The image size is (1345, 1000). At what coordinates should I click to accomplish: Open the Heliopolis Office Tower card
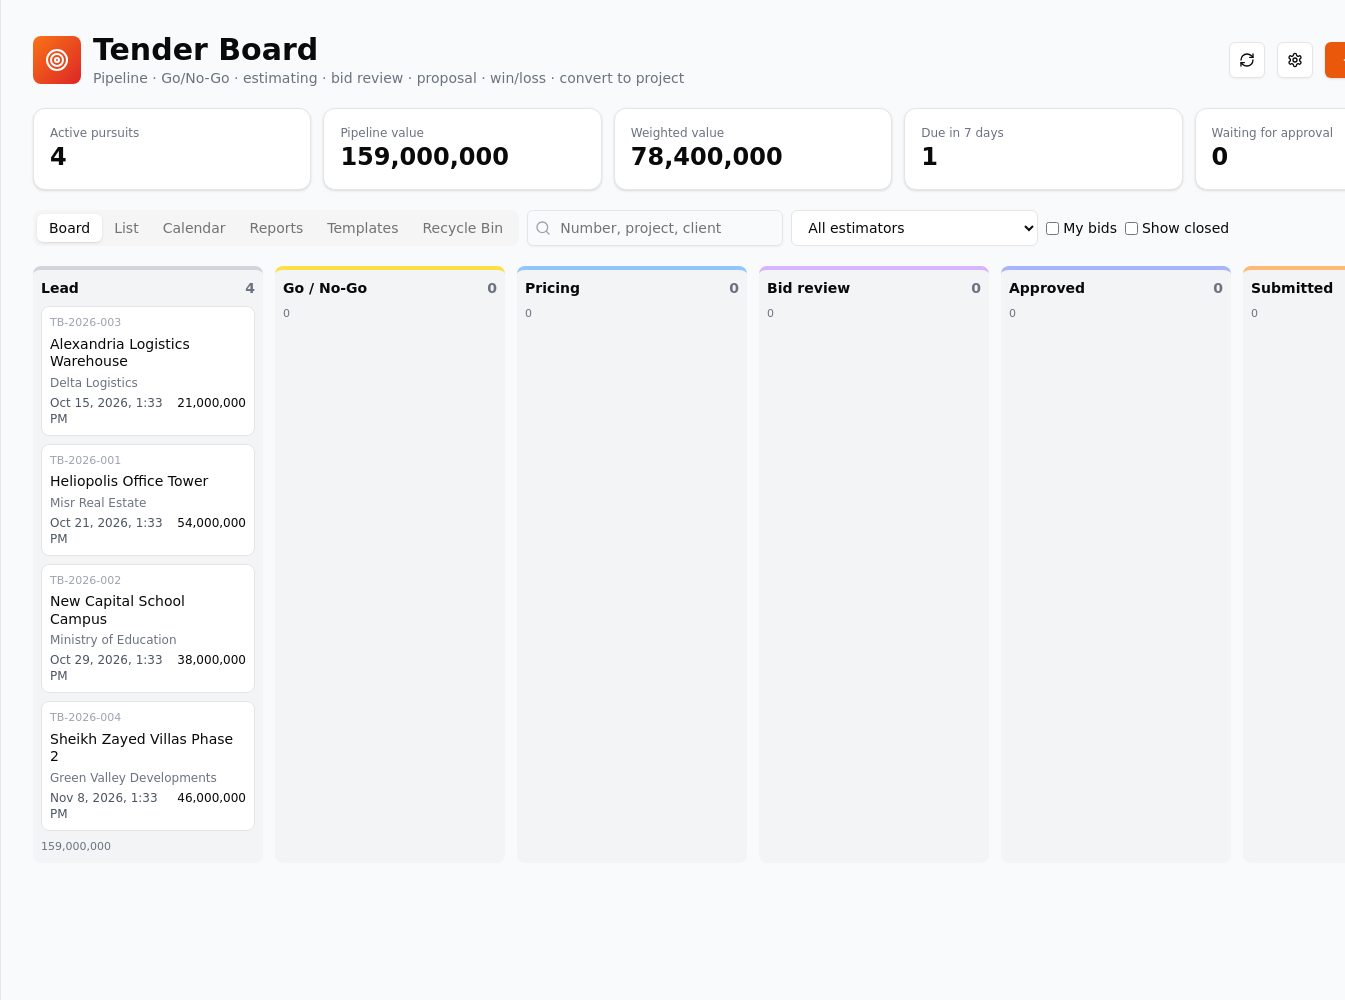148,500
